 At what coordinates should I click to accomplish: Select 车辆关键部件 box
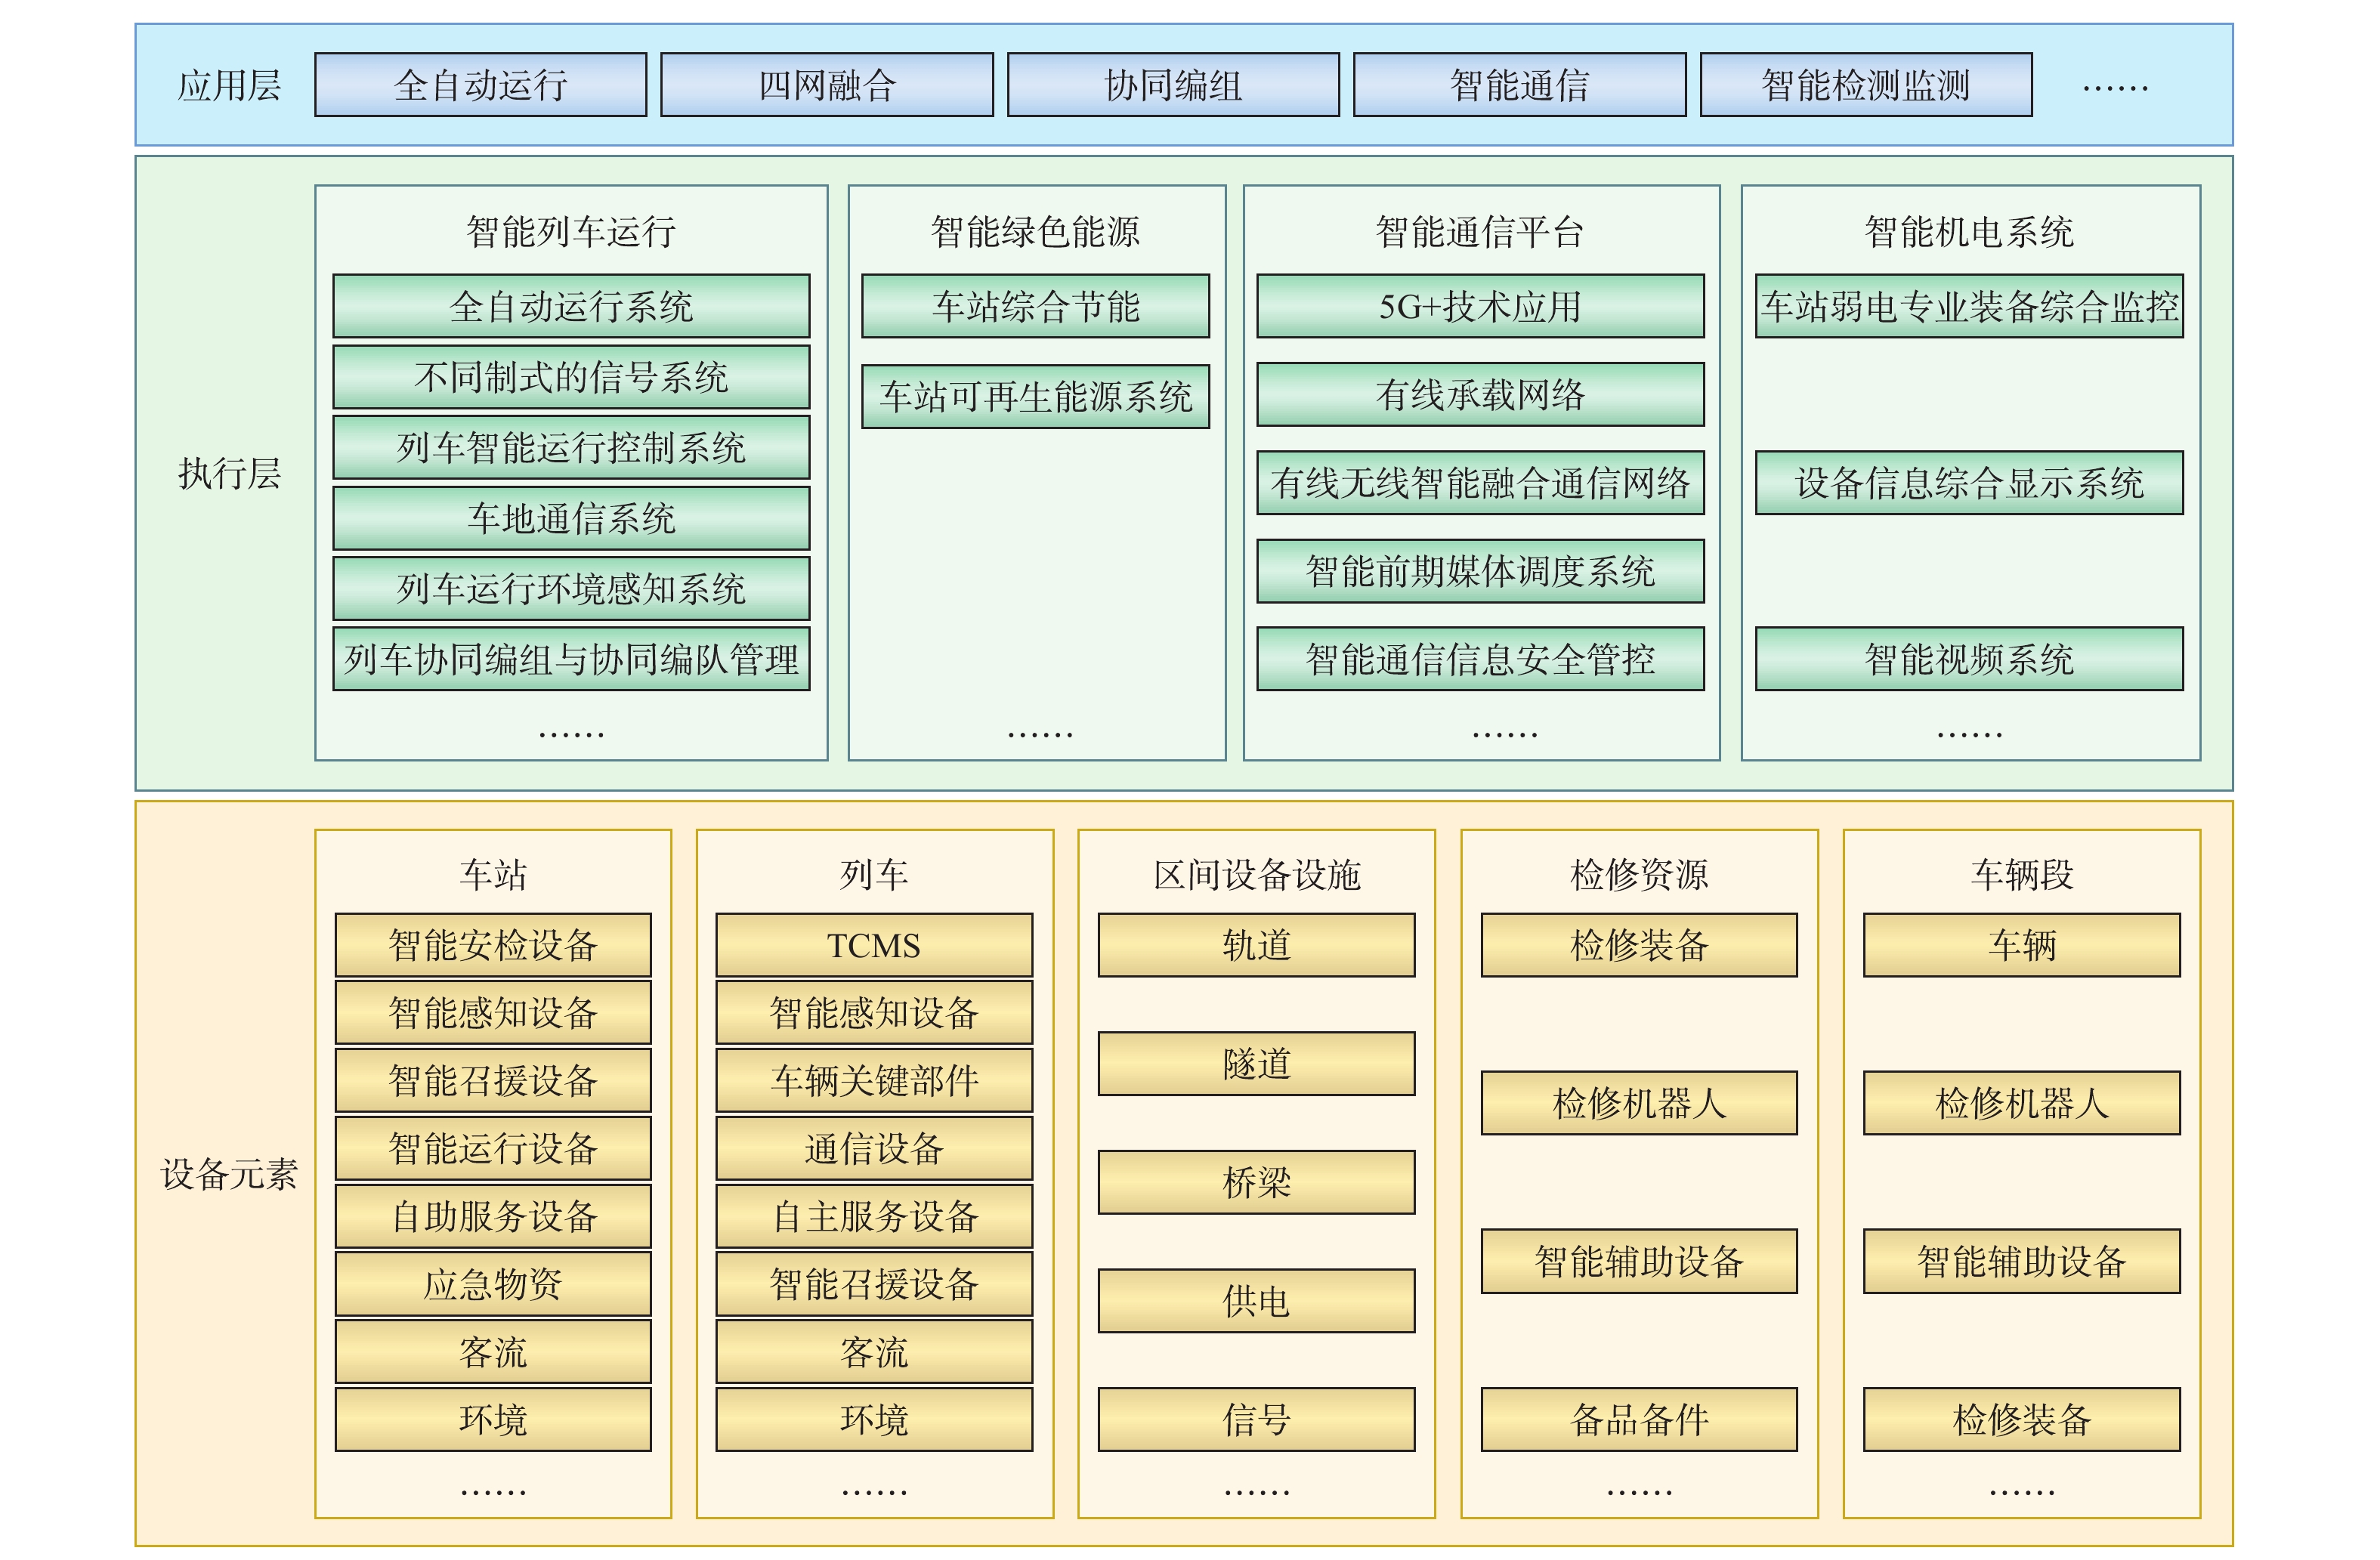(873, 1080)
